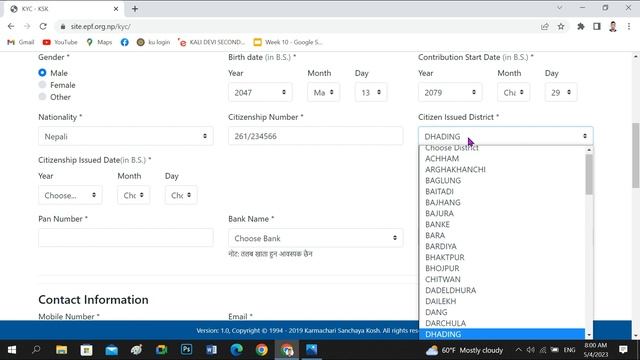Choose BAITADI from district list

click(502, 191)
